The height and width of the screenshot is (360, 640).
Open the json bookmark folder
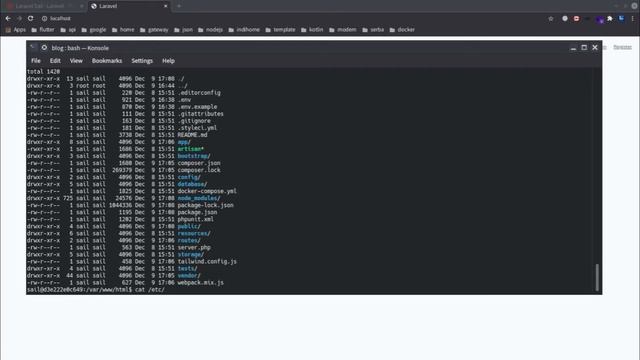click(x=183, y=30)
